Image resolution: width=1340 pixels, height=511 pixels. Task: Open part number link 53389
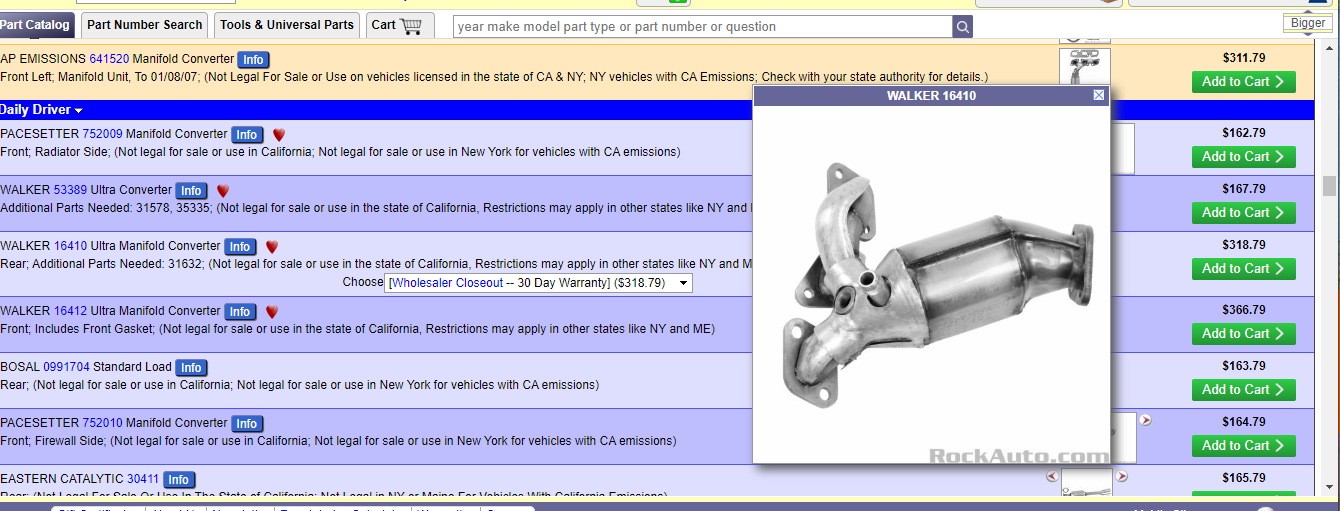[70, 190]
